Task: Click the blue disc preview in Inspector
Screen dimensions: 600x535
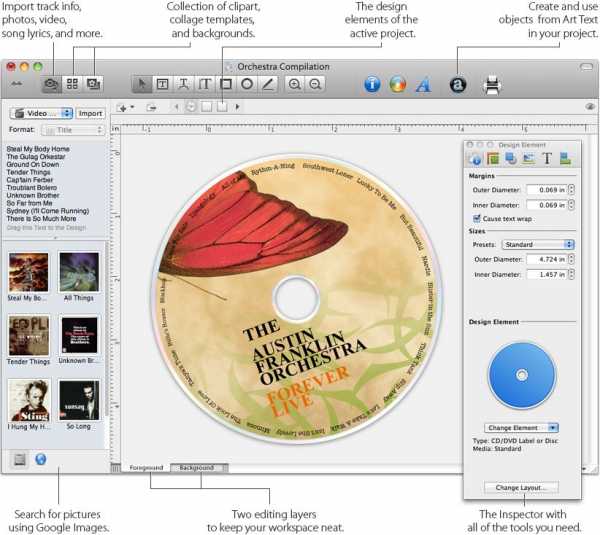Action: [522, 375]
